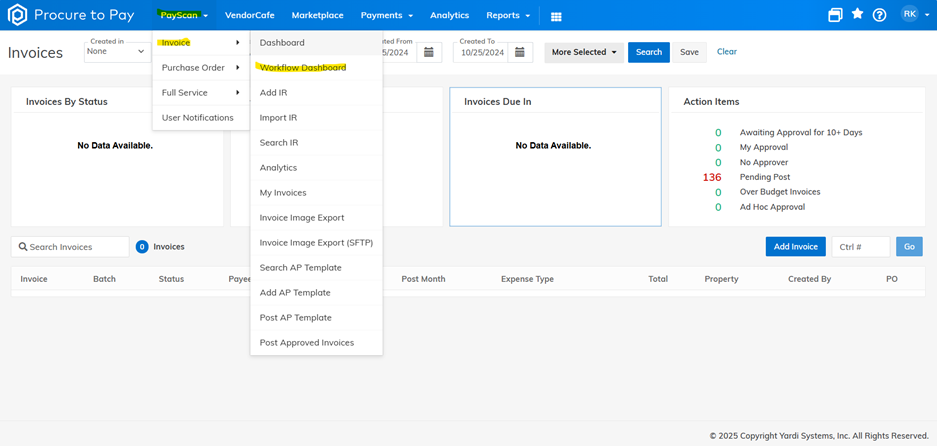
Task: Select Post Approved Invoices
Action: [316, 343]
